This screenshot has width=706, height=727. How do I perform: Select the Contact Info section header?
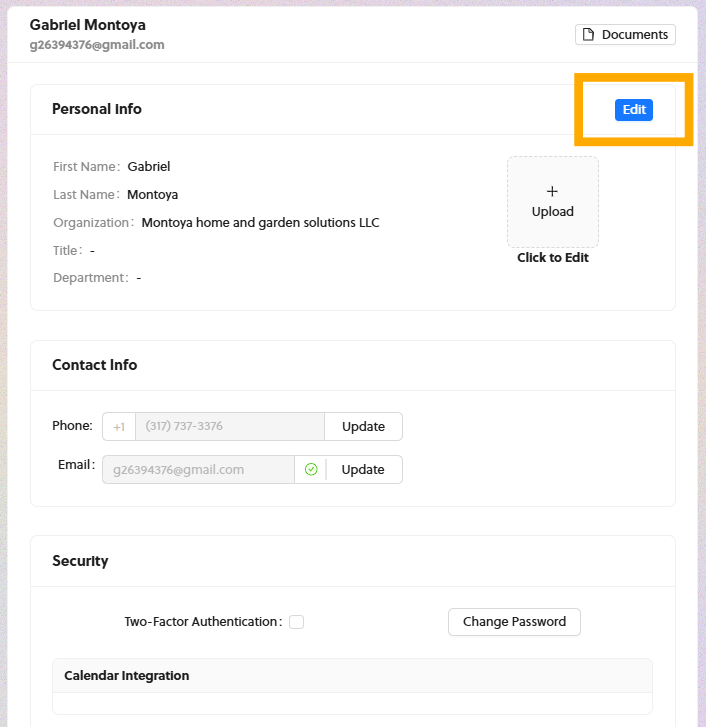pyautogui.click(x=95, y=365)
